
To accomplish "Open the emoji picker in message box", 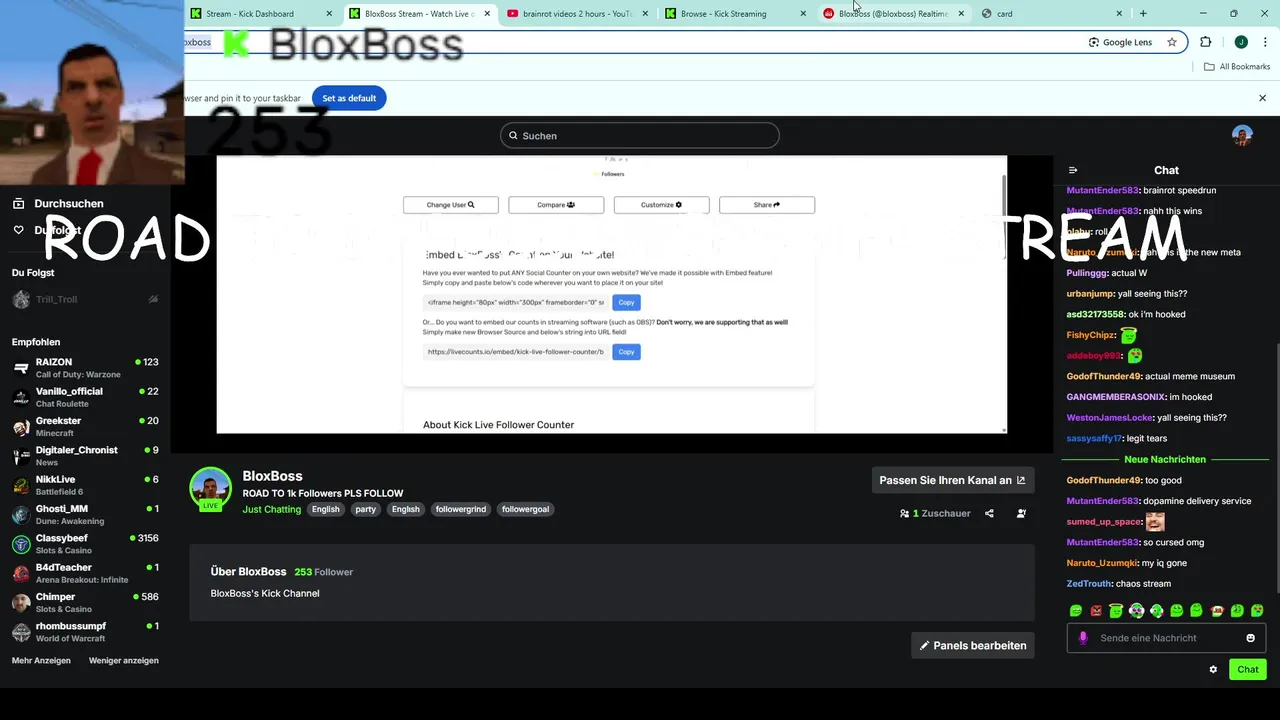I will coord(1250,638).
